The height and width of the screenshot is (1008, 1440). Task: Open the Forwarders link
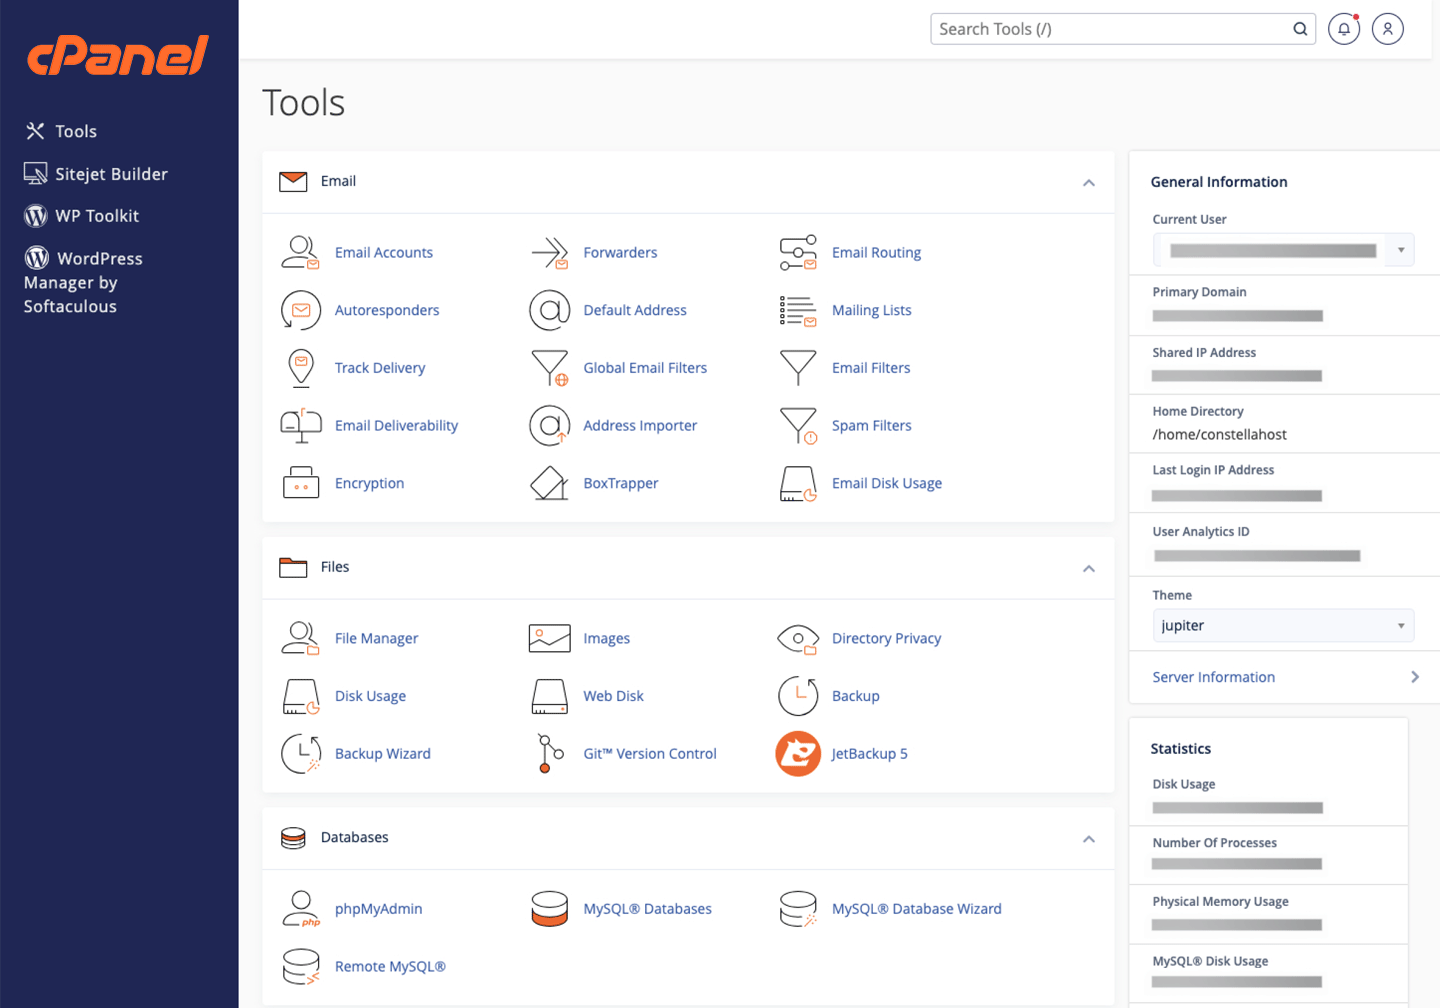(x=620, y=253)
